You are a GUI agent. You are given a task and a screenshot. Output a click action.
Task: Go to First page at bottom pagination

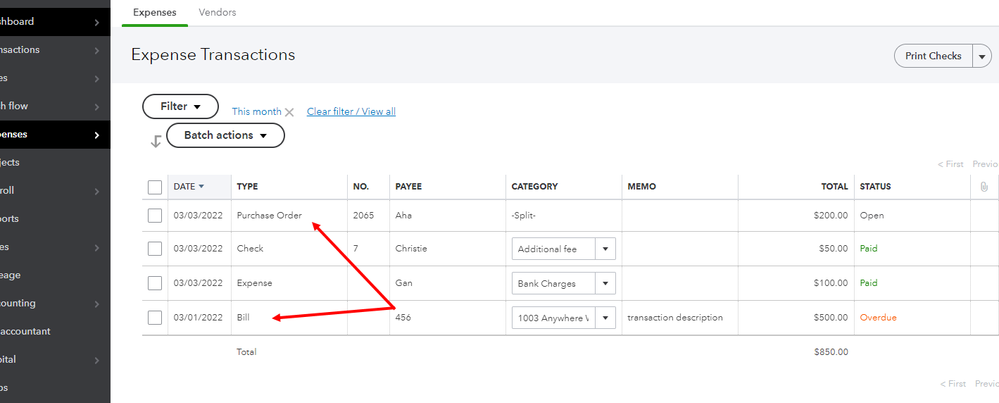[953, 383]
